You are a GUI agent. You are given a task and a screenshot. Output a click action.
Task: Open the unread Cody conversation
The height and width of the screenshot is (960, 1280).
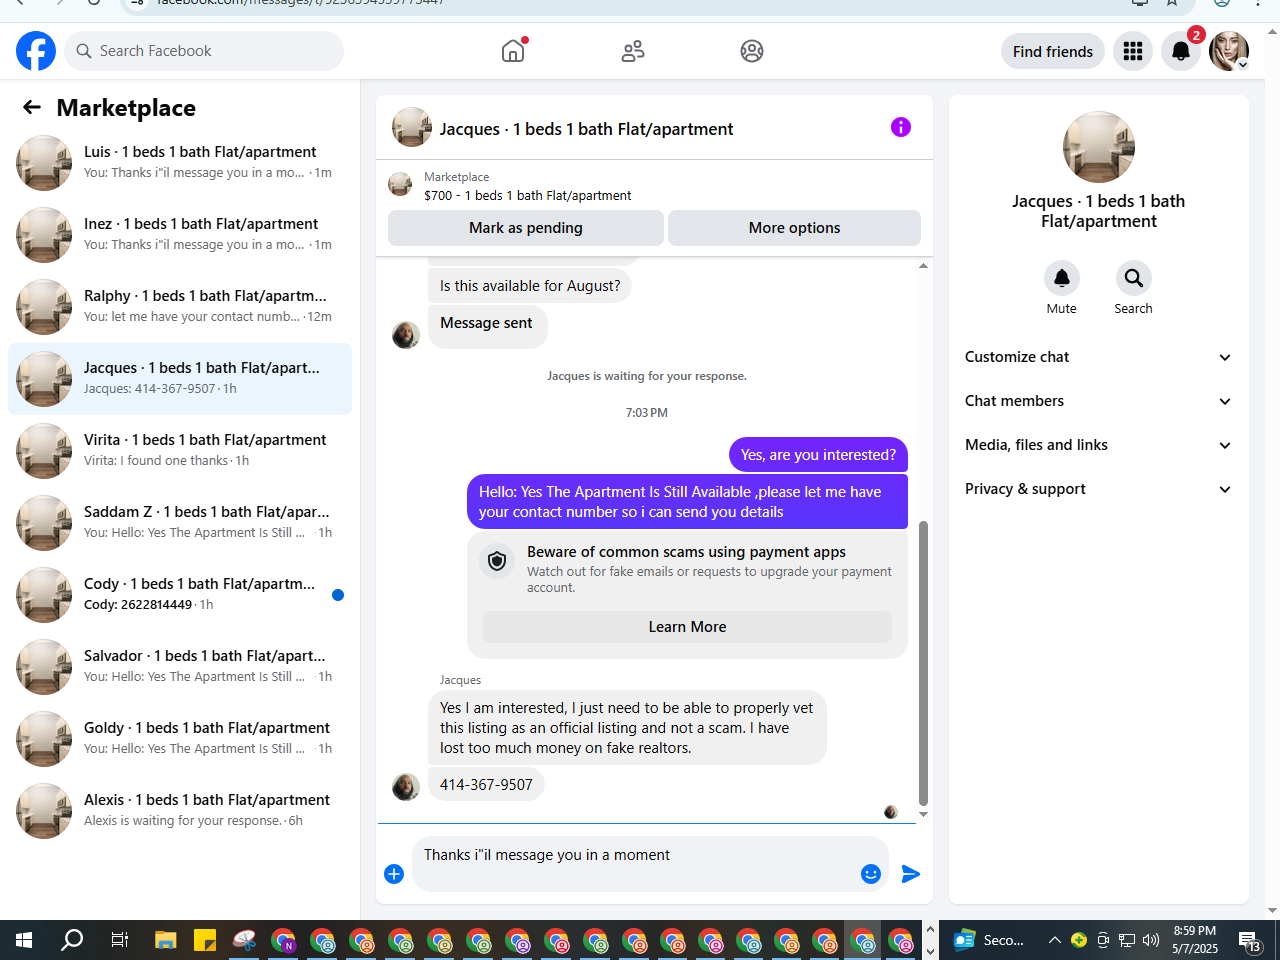tap(180, 595)
